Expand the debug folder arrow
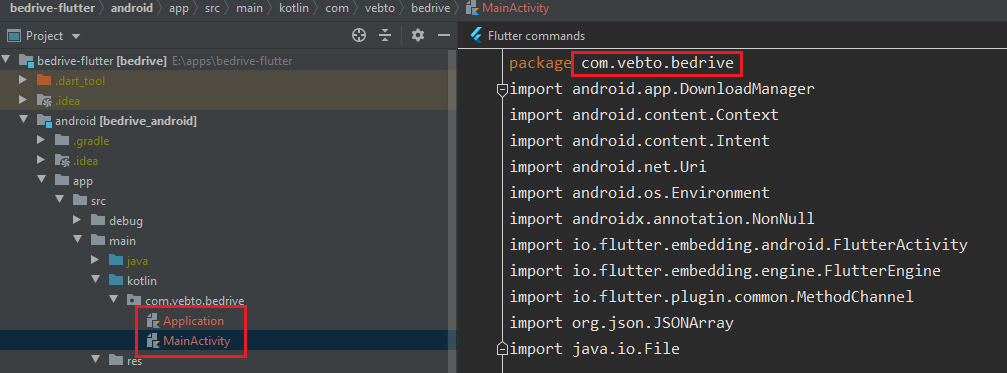1007x373 pixels. point(77,220)
